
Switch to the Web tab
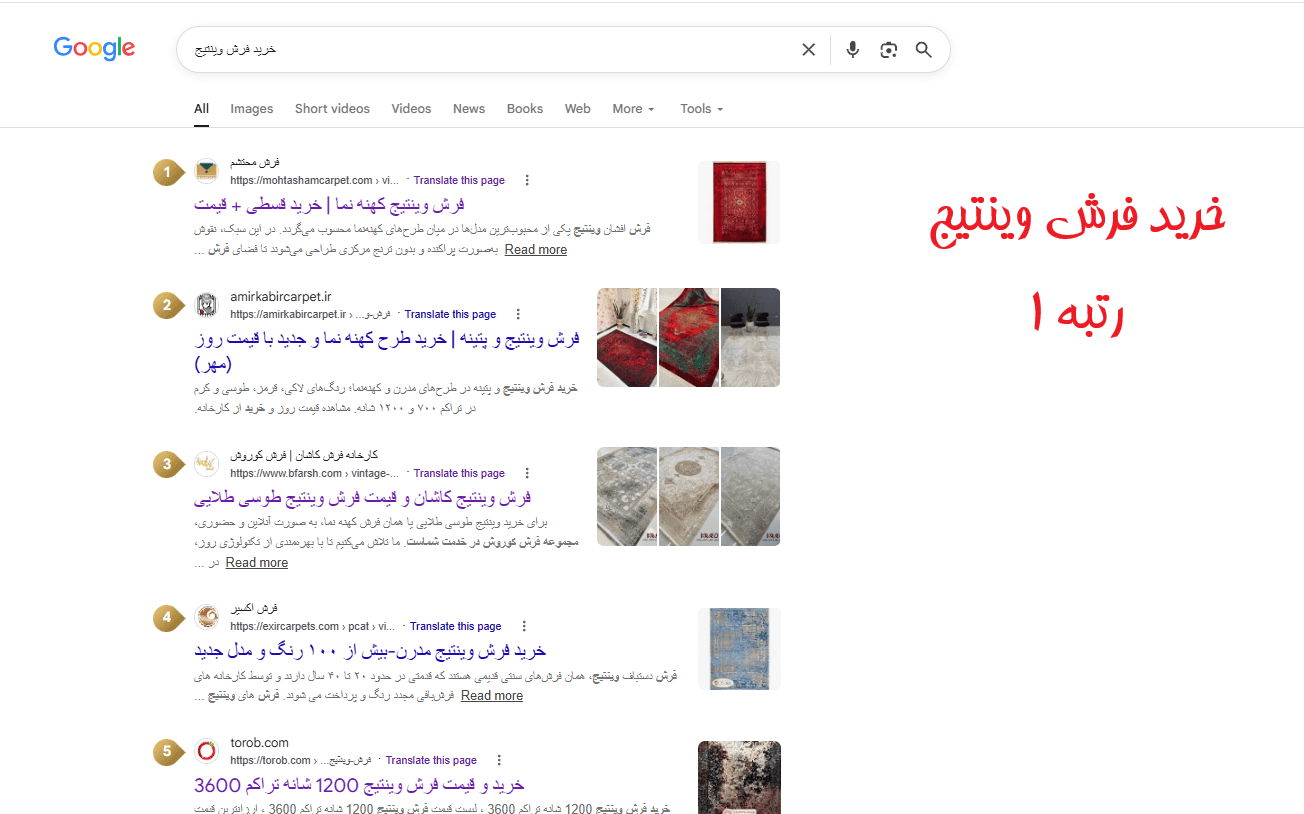tap(578, 109)
